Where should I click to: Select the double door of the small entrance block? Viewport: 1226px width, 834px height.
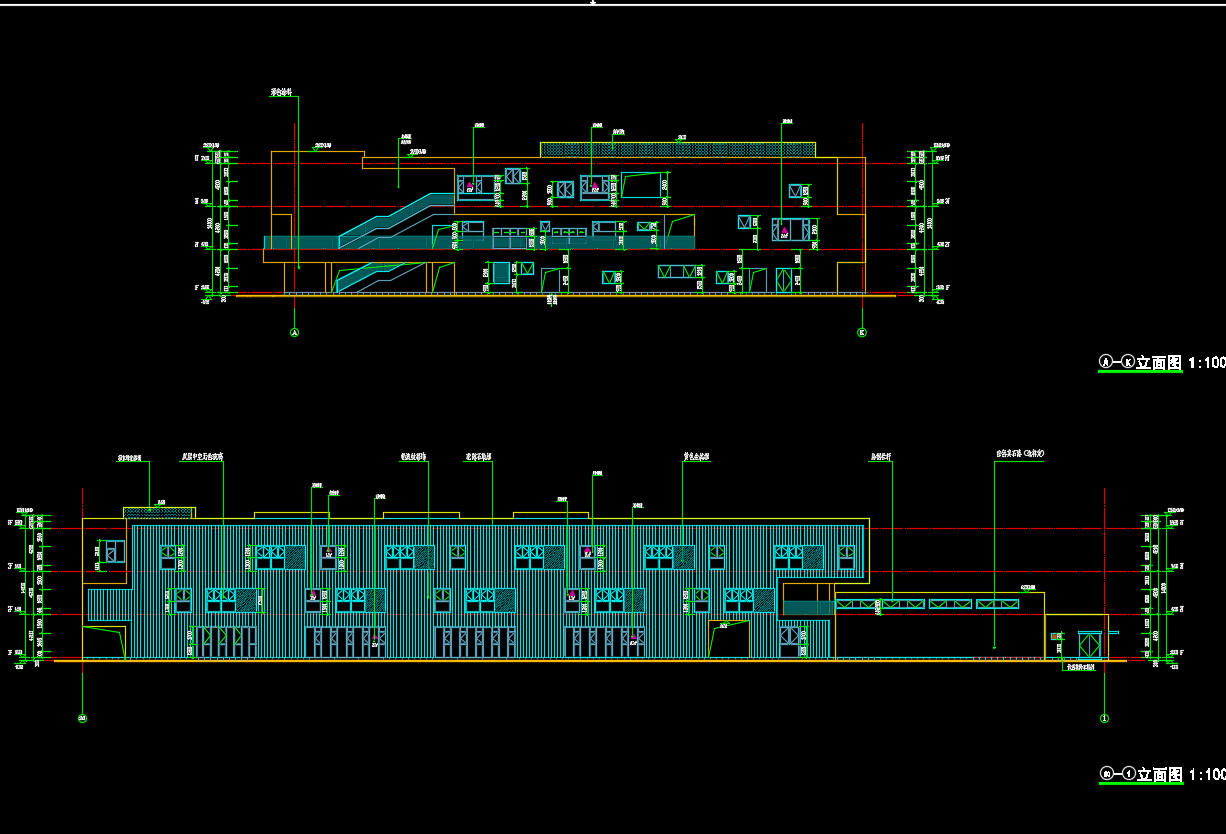coord(1088,645)
